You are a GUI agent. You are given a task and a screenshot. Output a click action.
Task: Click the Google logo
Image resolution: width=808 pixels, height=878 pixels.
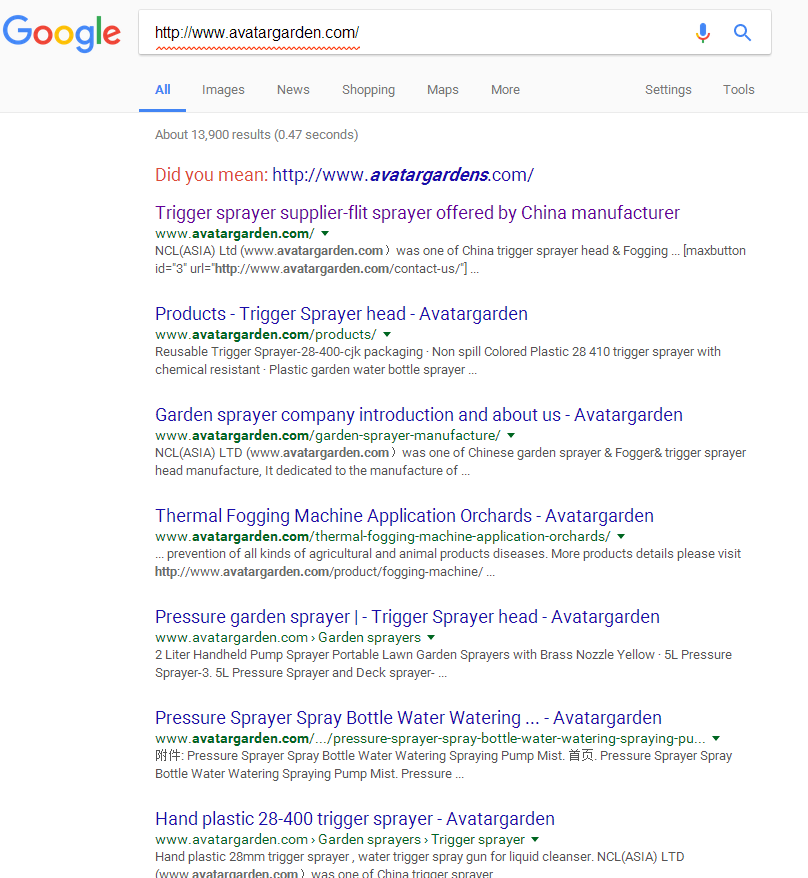[62, 33]
